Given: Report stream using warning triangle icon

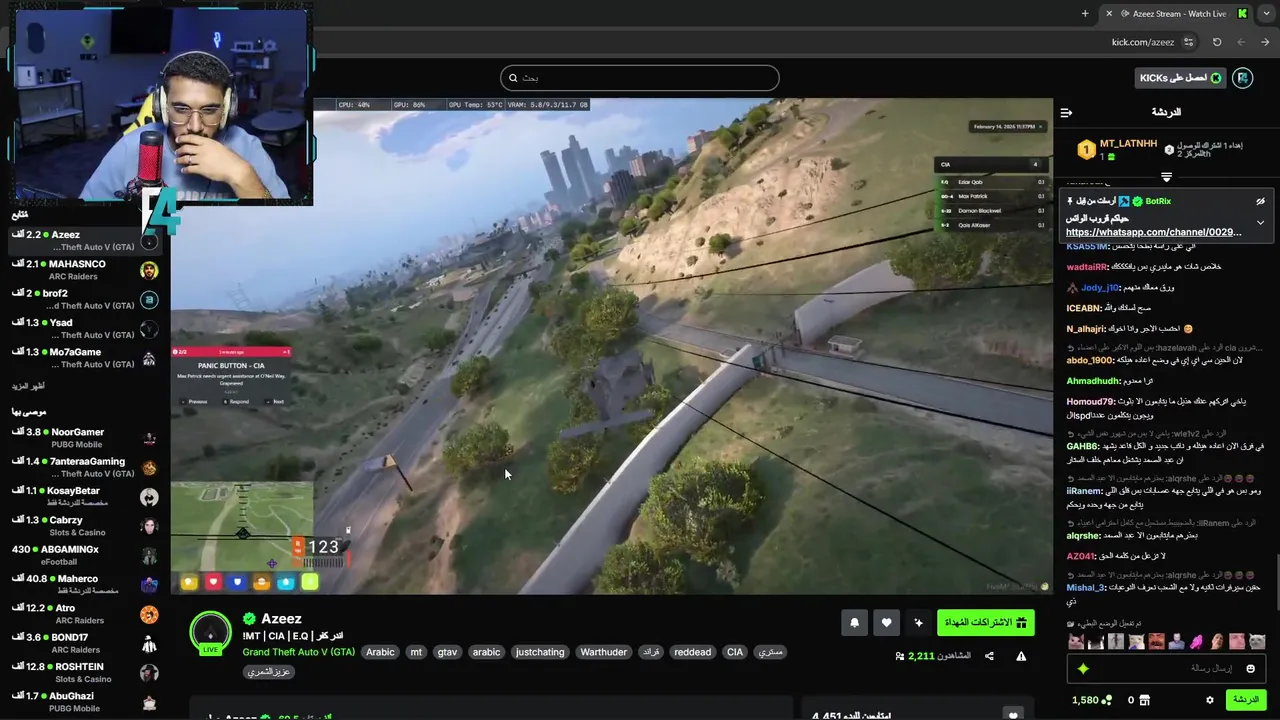Looking at the screenshot, I should 1021,656.
